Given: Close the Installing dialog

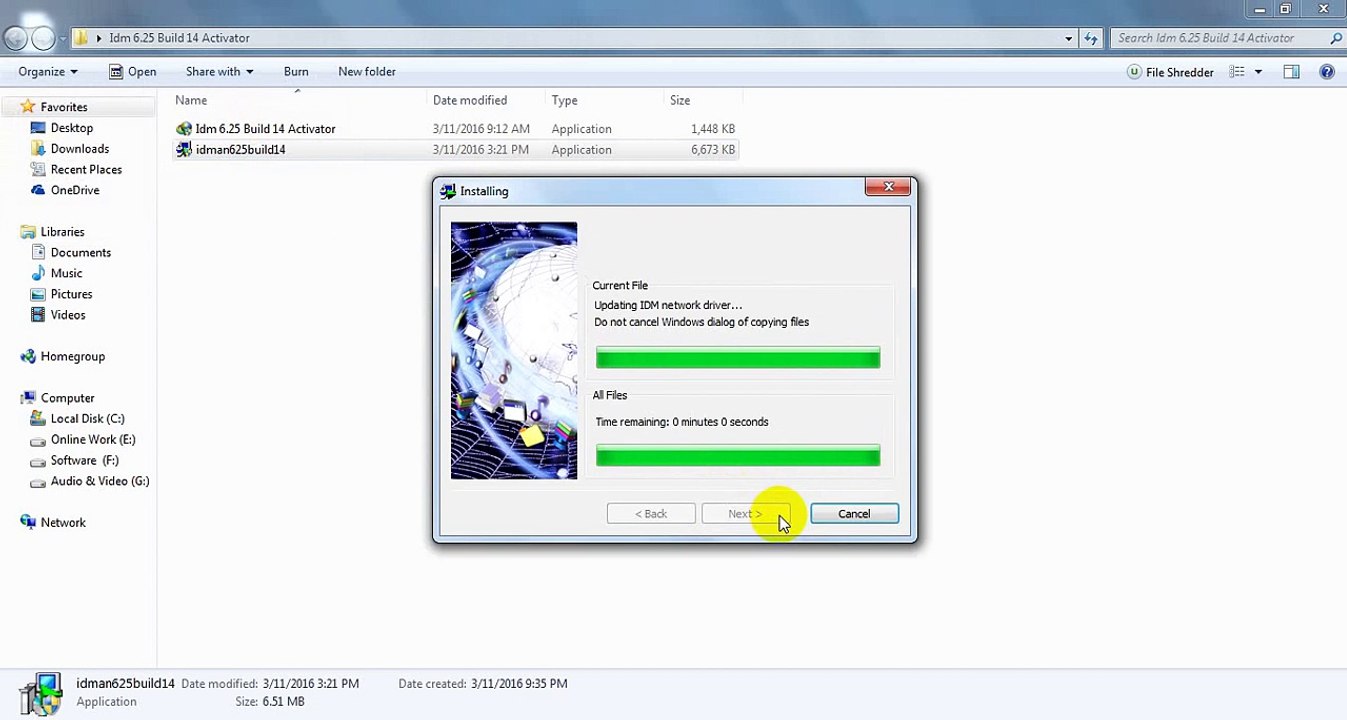Looking at the screenshot, I should click(x=887, y=187).
